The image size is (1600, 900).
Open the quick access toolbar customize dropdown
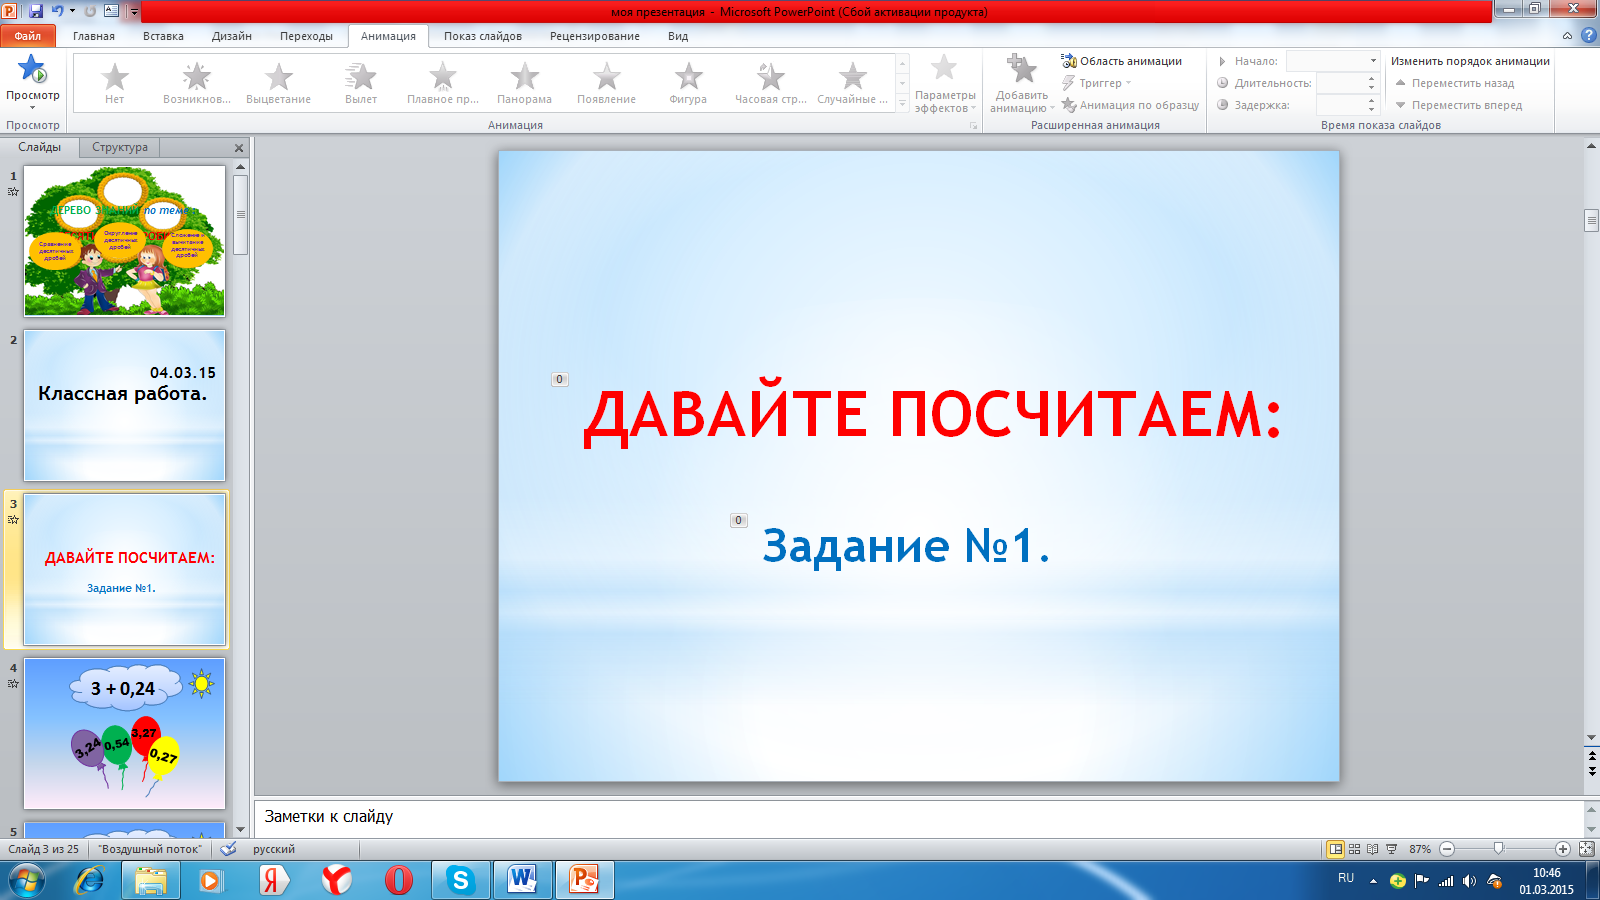click(x=134, y=12)
